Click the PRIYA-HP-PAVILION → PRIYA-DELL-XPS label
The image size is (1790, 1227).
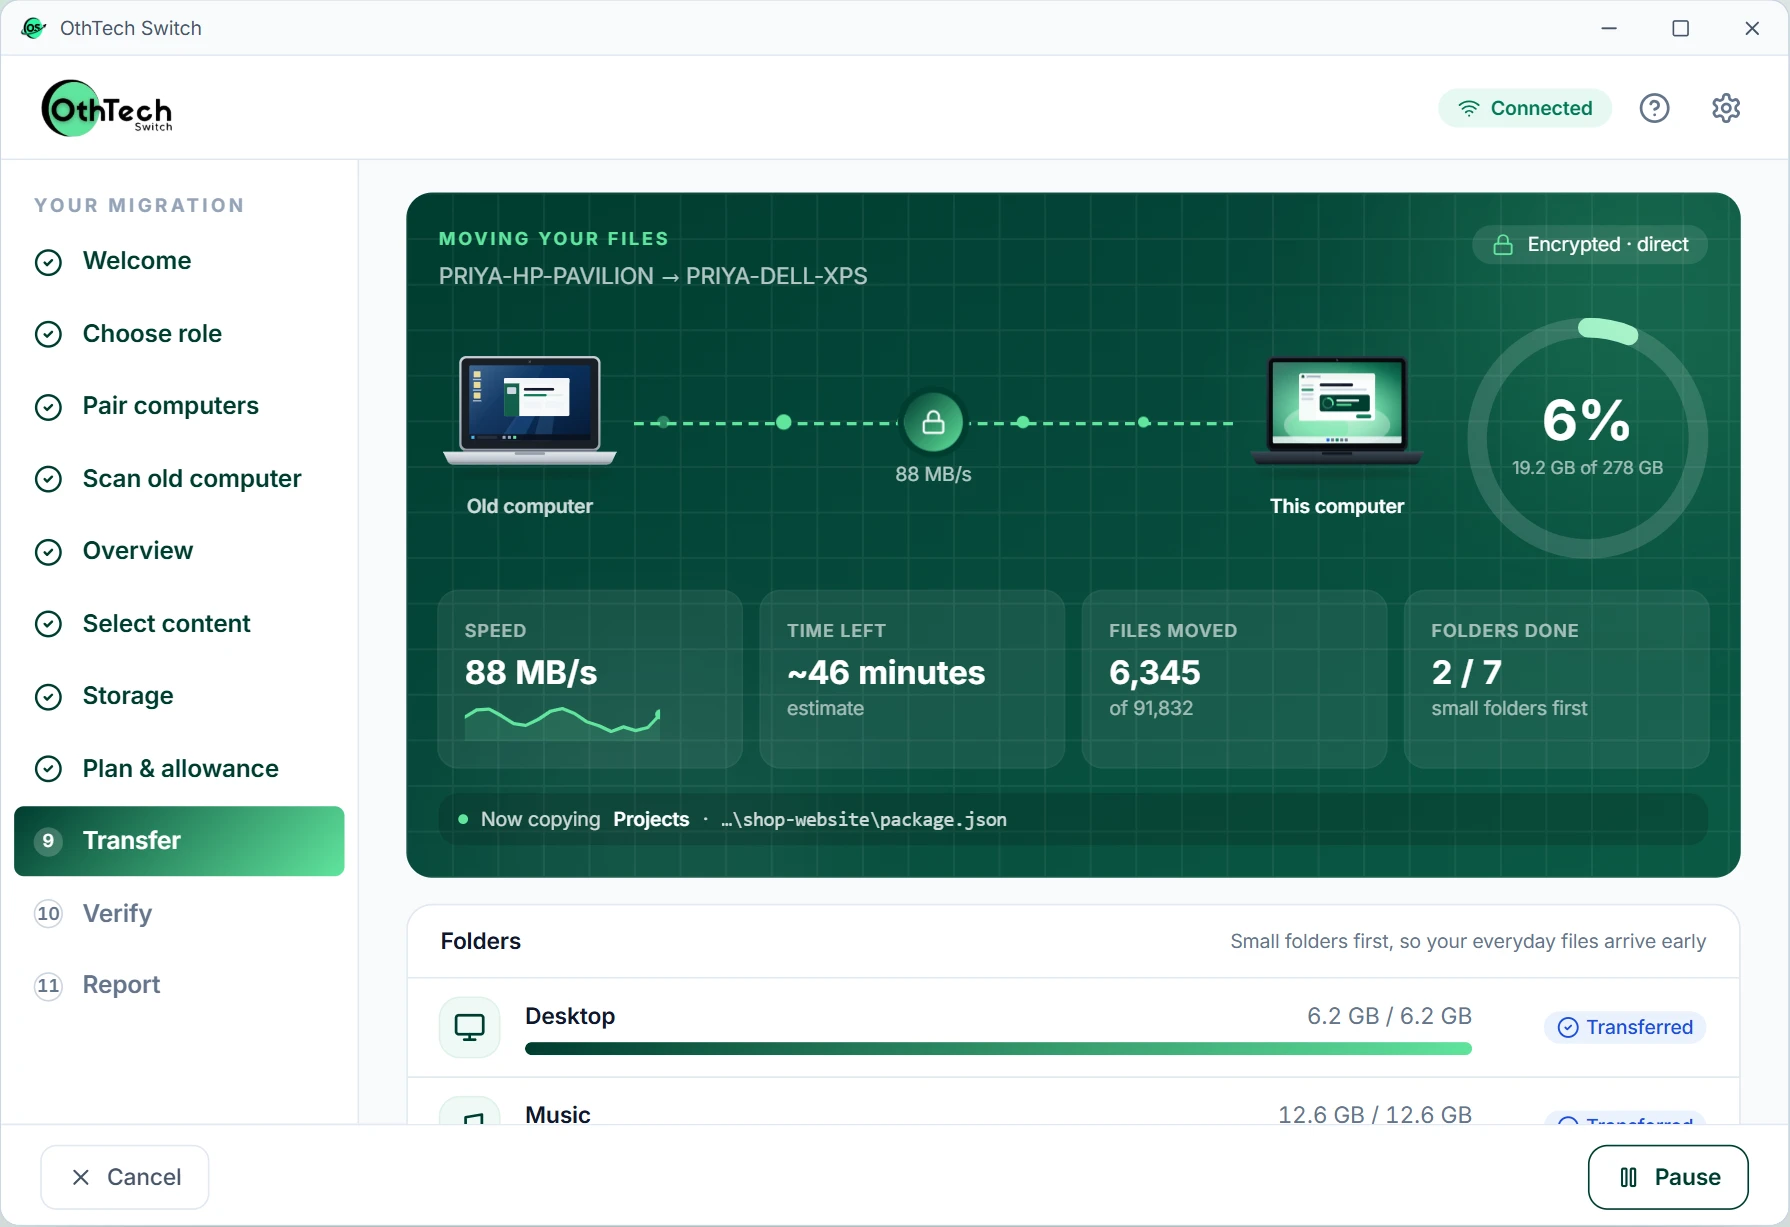click(653, 276)
